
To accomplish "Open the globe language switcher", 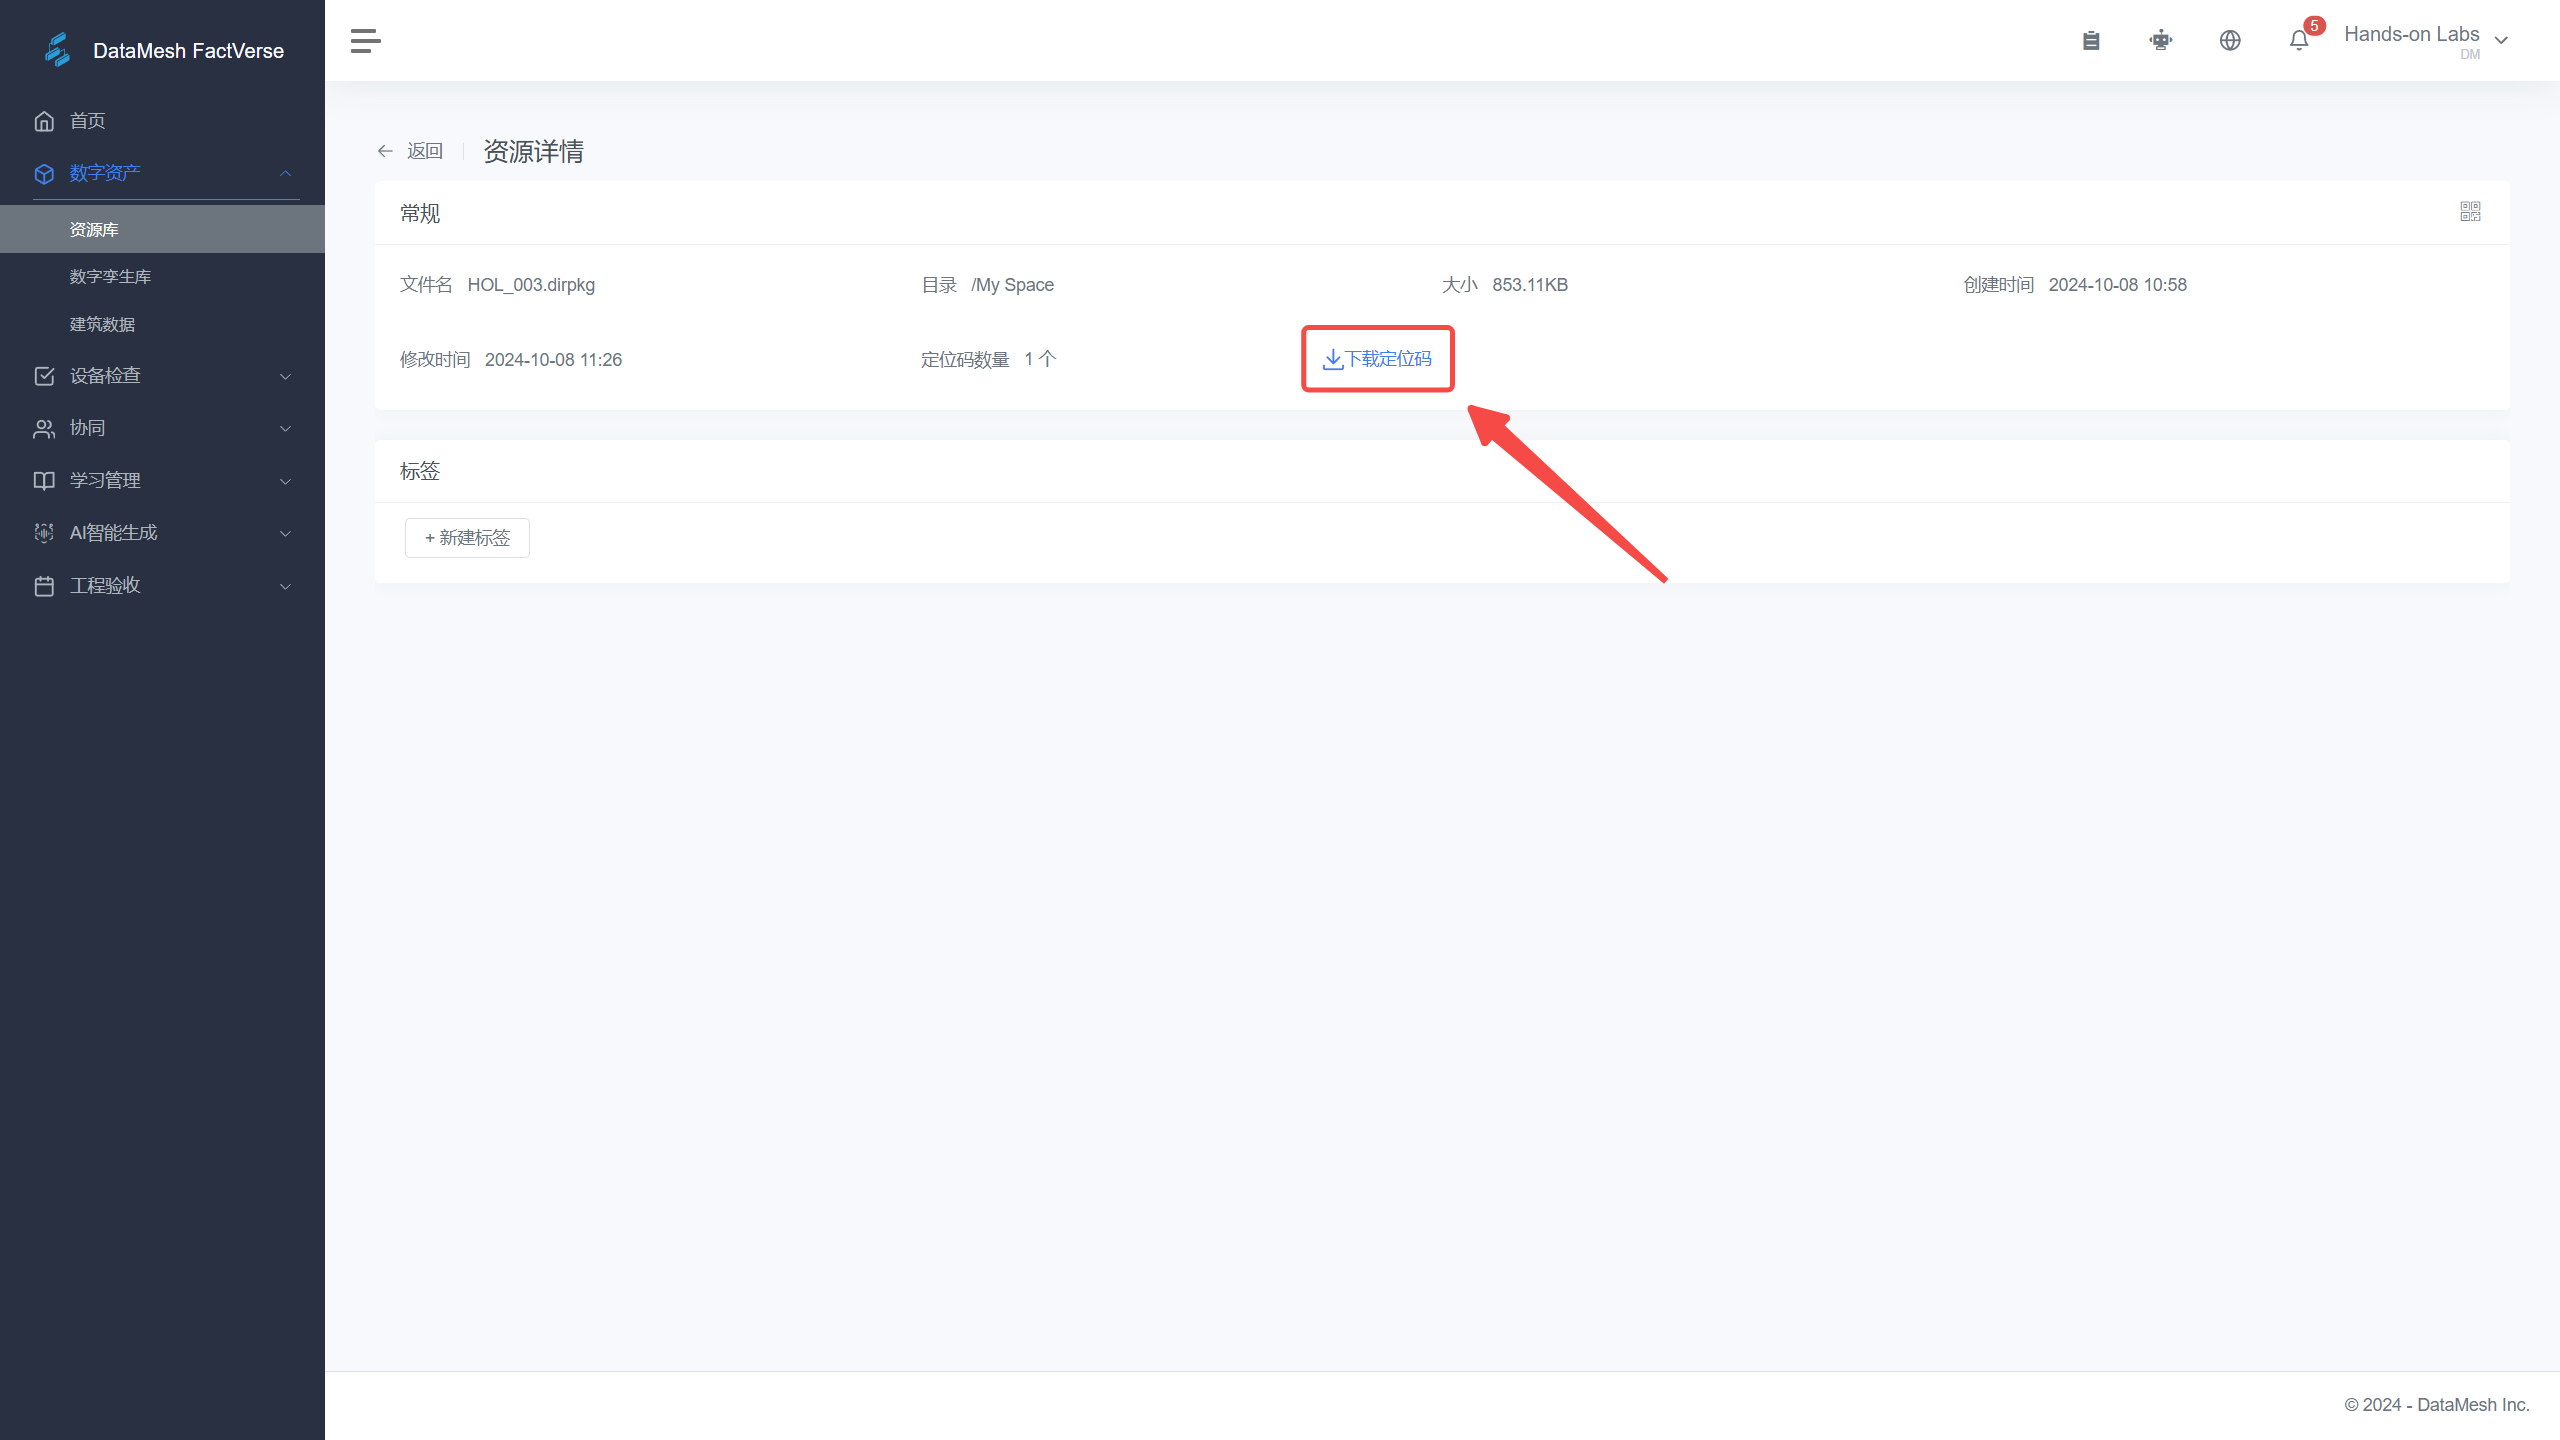I will click(x=2230, y=41).
